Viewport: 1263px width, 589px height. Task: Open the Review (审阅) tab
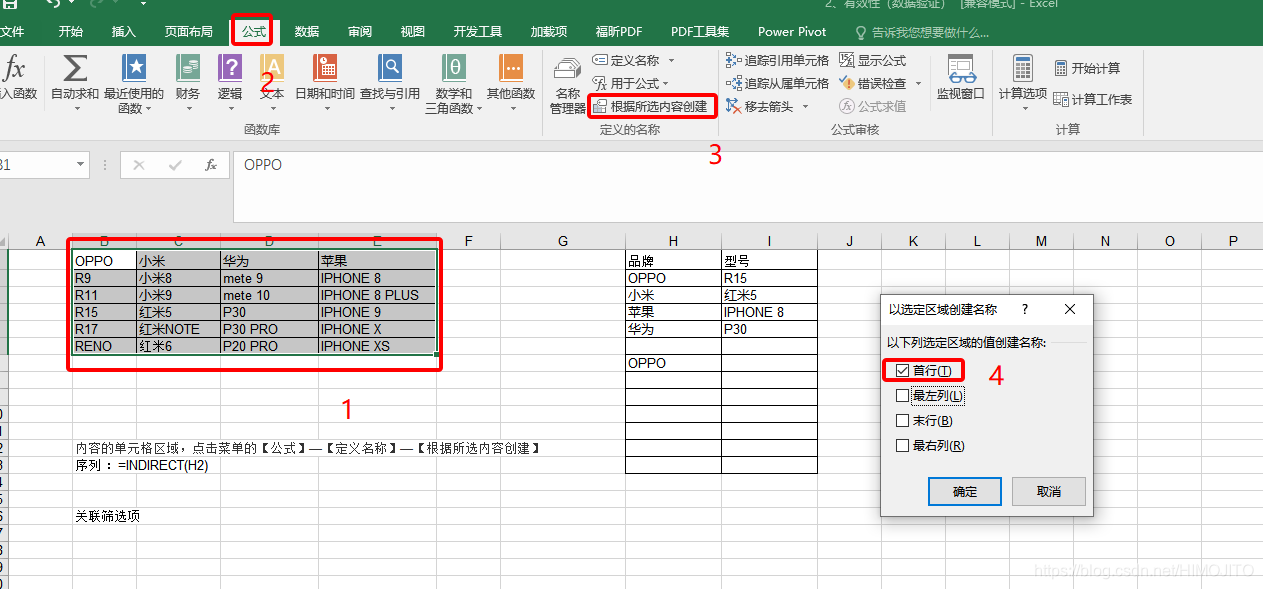pyautogui.click(x=360, y=32)
